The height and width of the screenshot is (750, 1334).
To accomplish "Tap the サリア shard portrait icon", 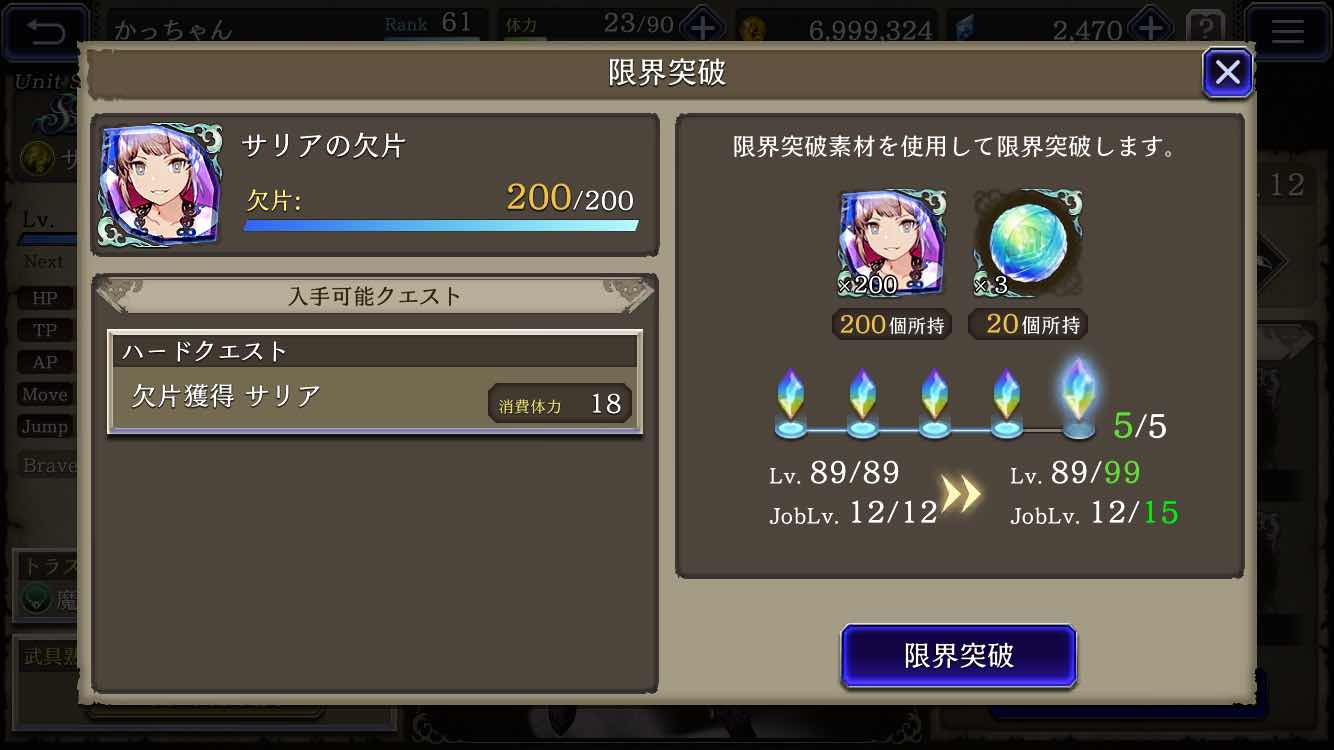I will pos(161,185).
